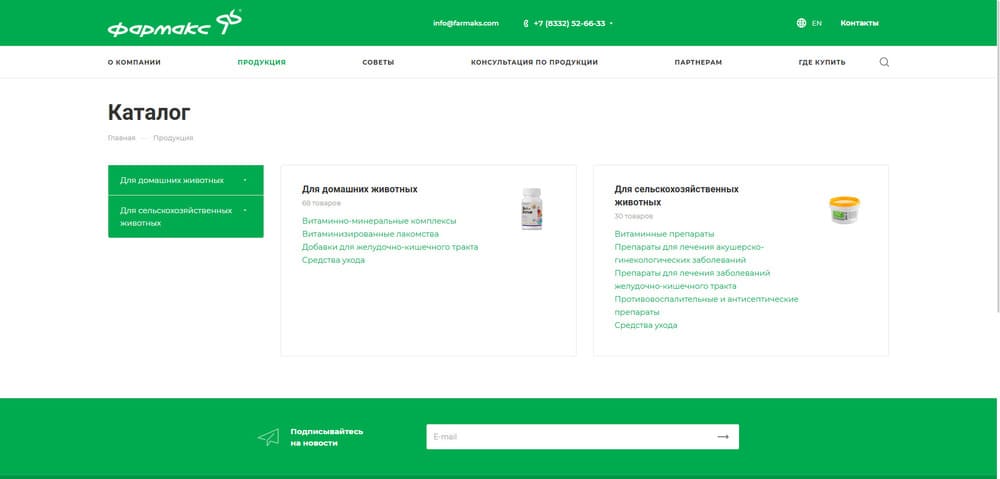Expand Для домашних животных sidebar item
The image size is (1000, 479).
(245, 180)
